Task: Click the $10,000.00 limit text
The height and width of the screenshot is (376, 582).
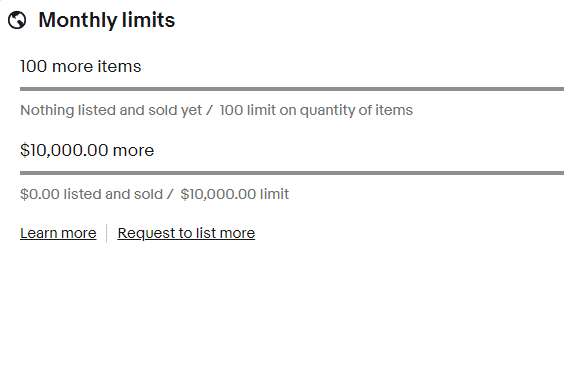Action: pos(235,194)
